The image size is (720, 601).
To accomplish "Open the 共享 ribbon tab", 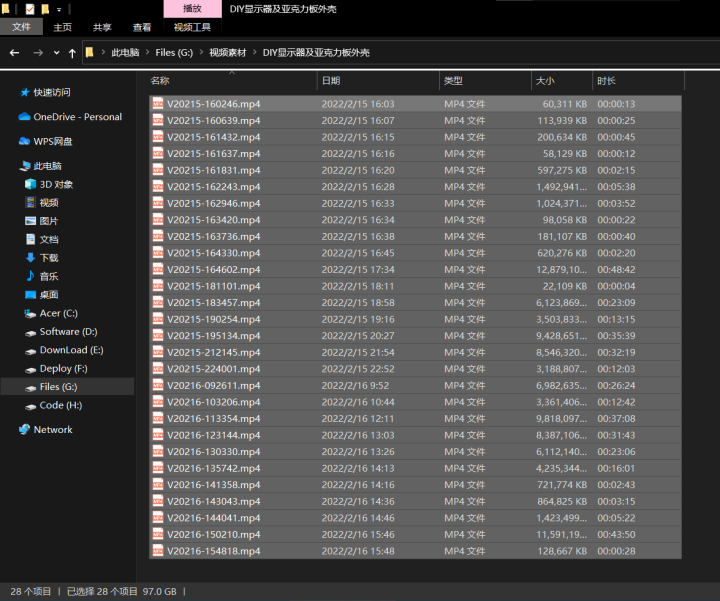I will click(102, 28).
